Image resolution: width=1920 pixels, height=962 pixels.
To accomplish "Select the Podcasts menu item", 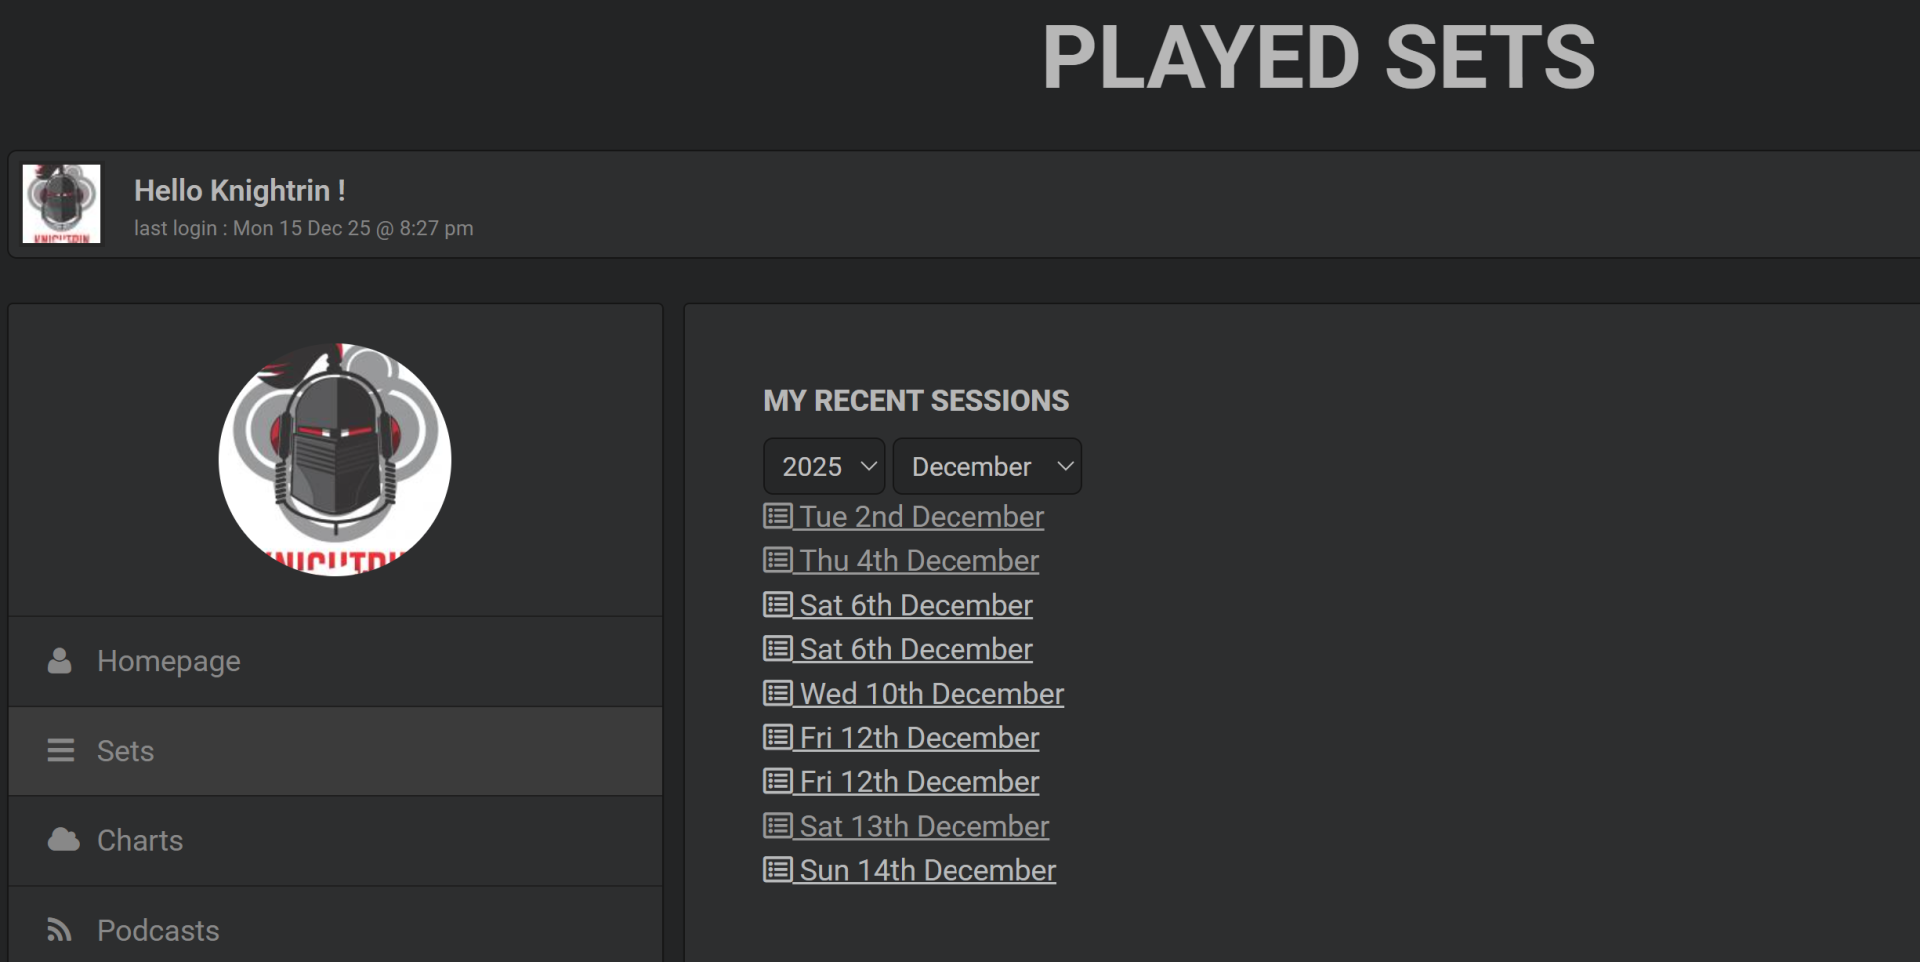I will (x=158, y=930).
